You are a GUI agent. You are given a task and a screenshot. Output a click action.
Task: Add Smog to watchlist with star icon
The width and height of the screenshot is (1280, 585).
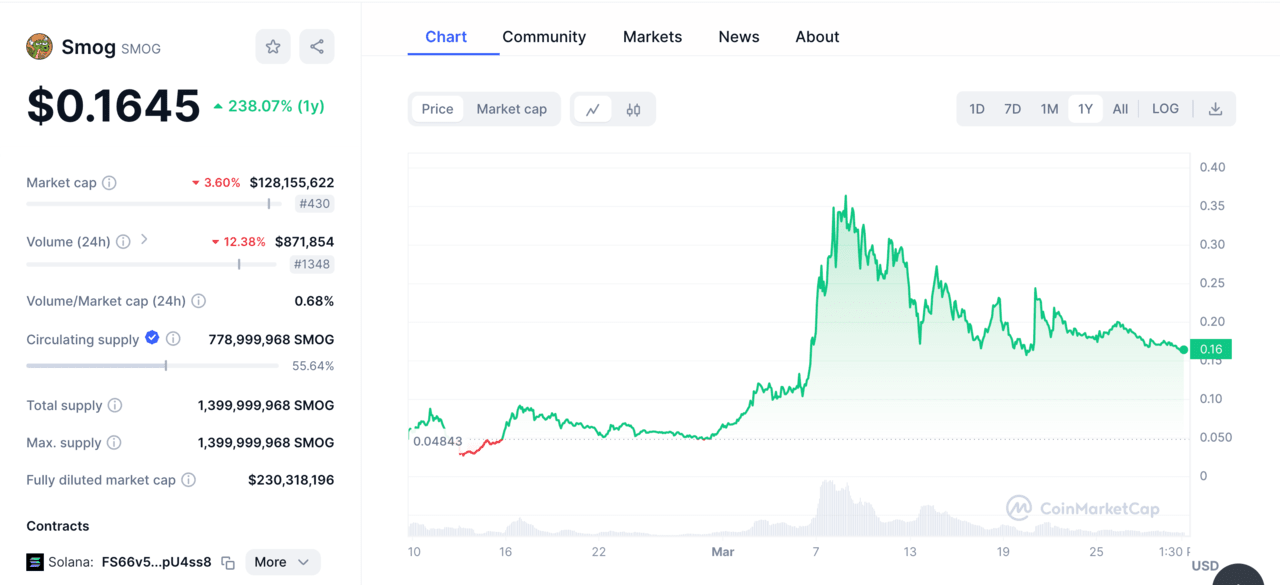click(x=273, y=46)
